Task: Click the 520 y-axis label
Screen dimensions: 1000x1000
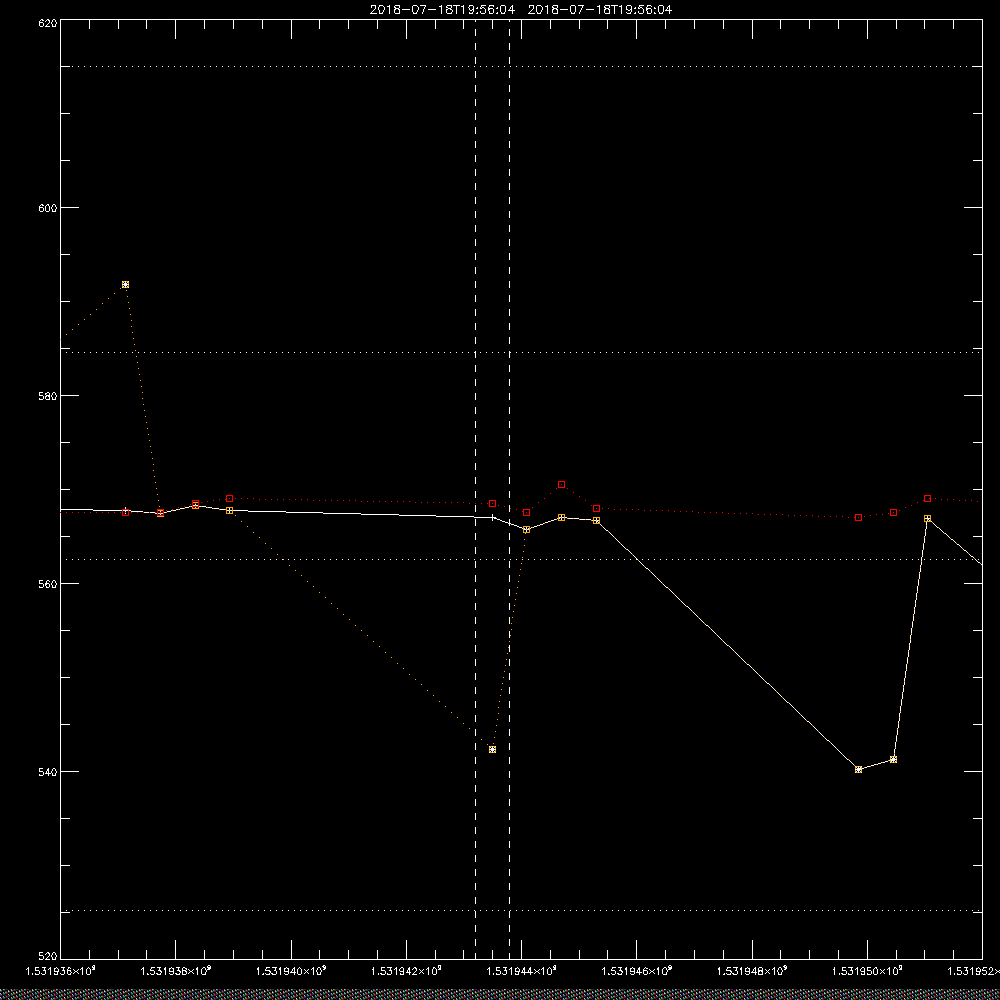Action: coord(48,957)
